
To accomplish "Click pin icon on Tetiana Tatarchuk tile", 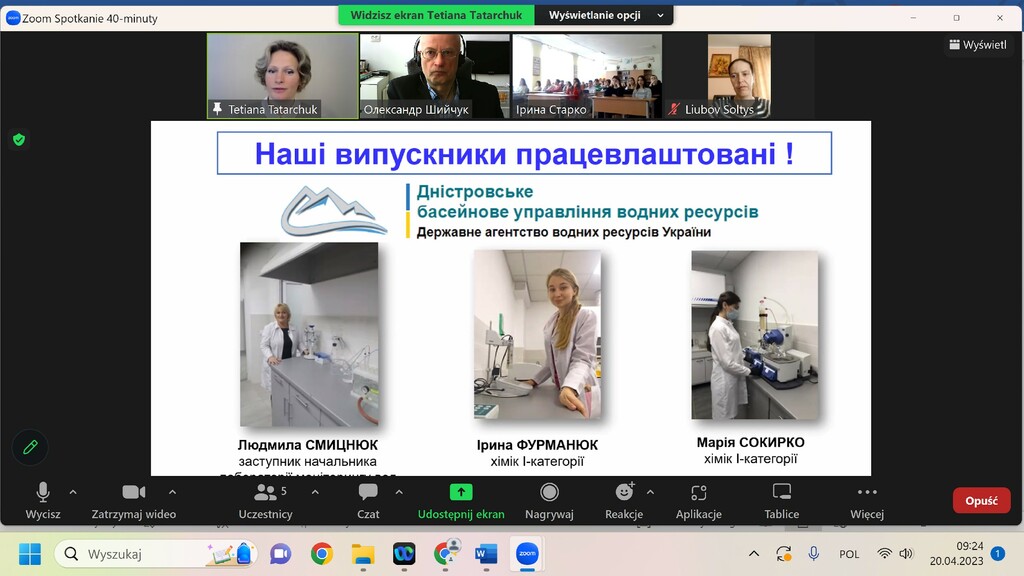I will click(x=217, y=109).
